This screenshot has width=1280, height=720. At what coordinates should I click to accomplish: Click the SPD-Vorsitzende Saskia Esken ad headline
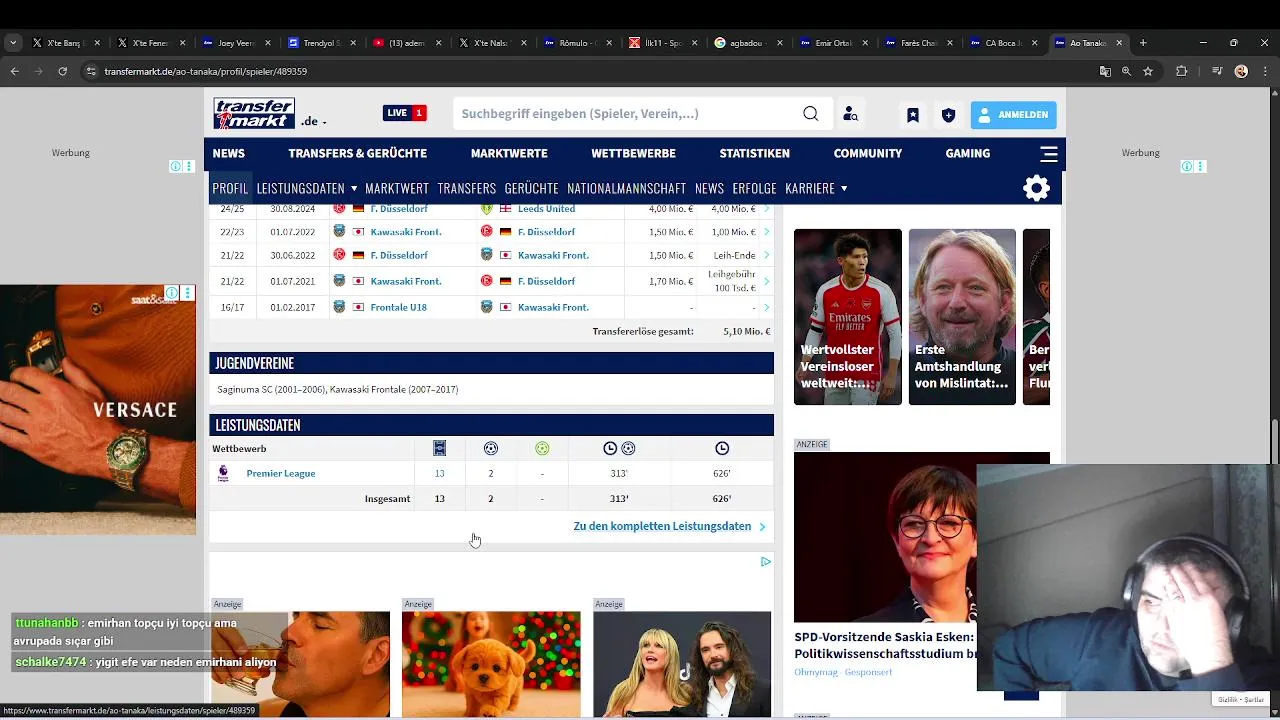[884, 645]
